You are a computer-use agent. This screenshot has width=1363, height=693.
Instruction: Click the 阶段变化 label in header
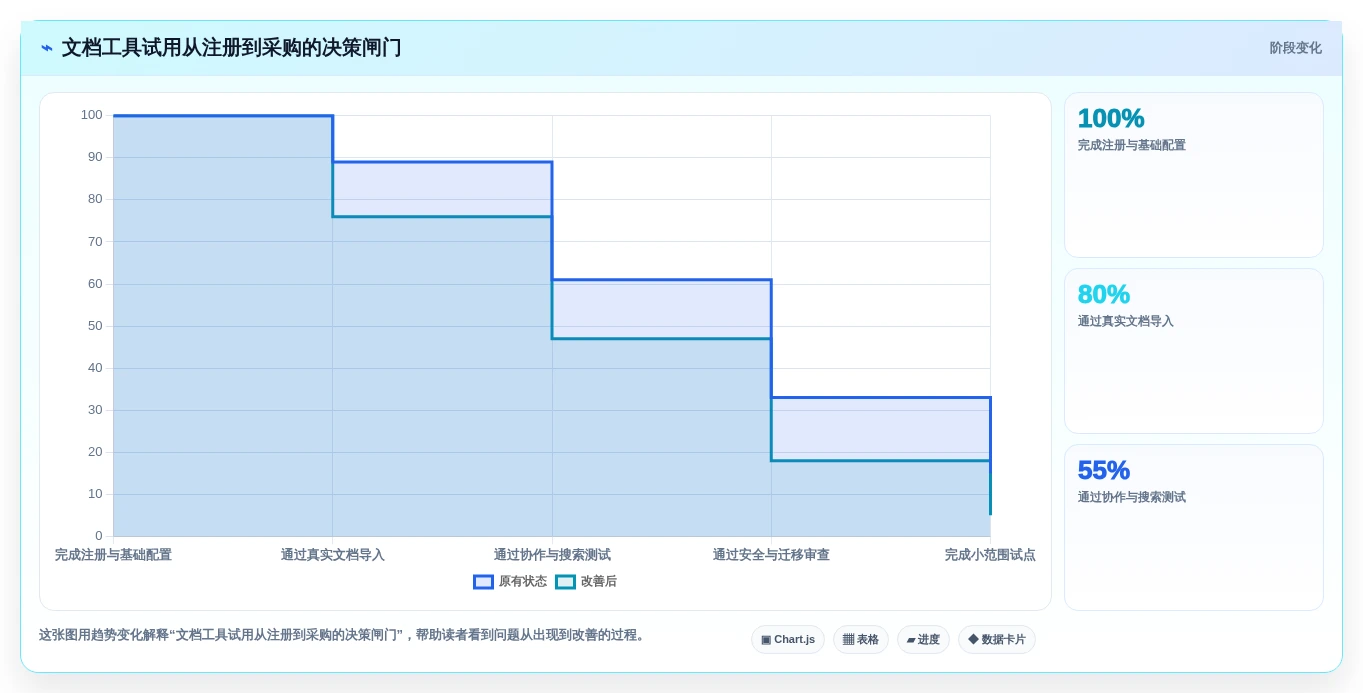click(1295, 48)
